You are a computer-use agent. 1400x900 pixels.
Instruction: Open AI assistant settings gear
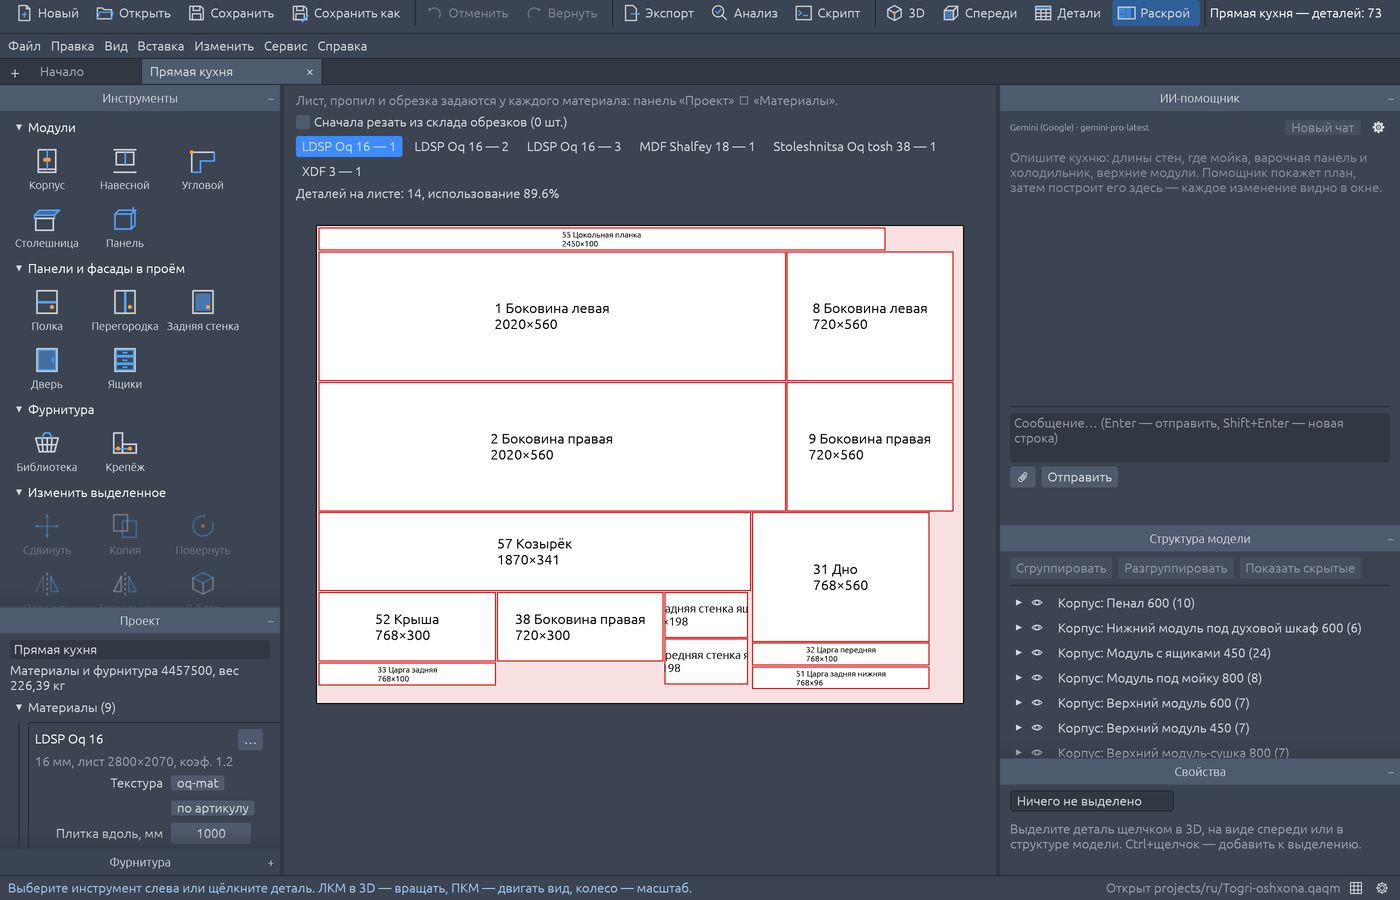click(x=1378, y=128)
